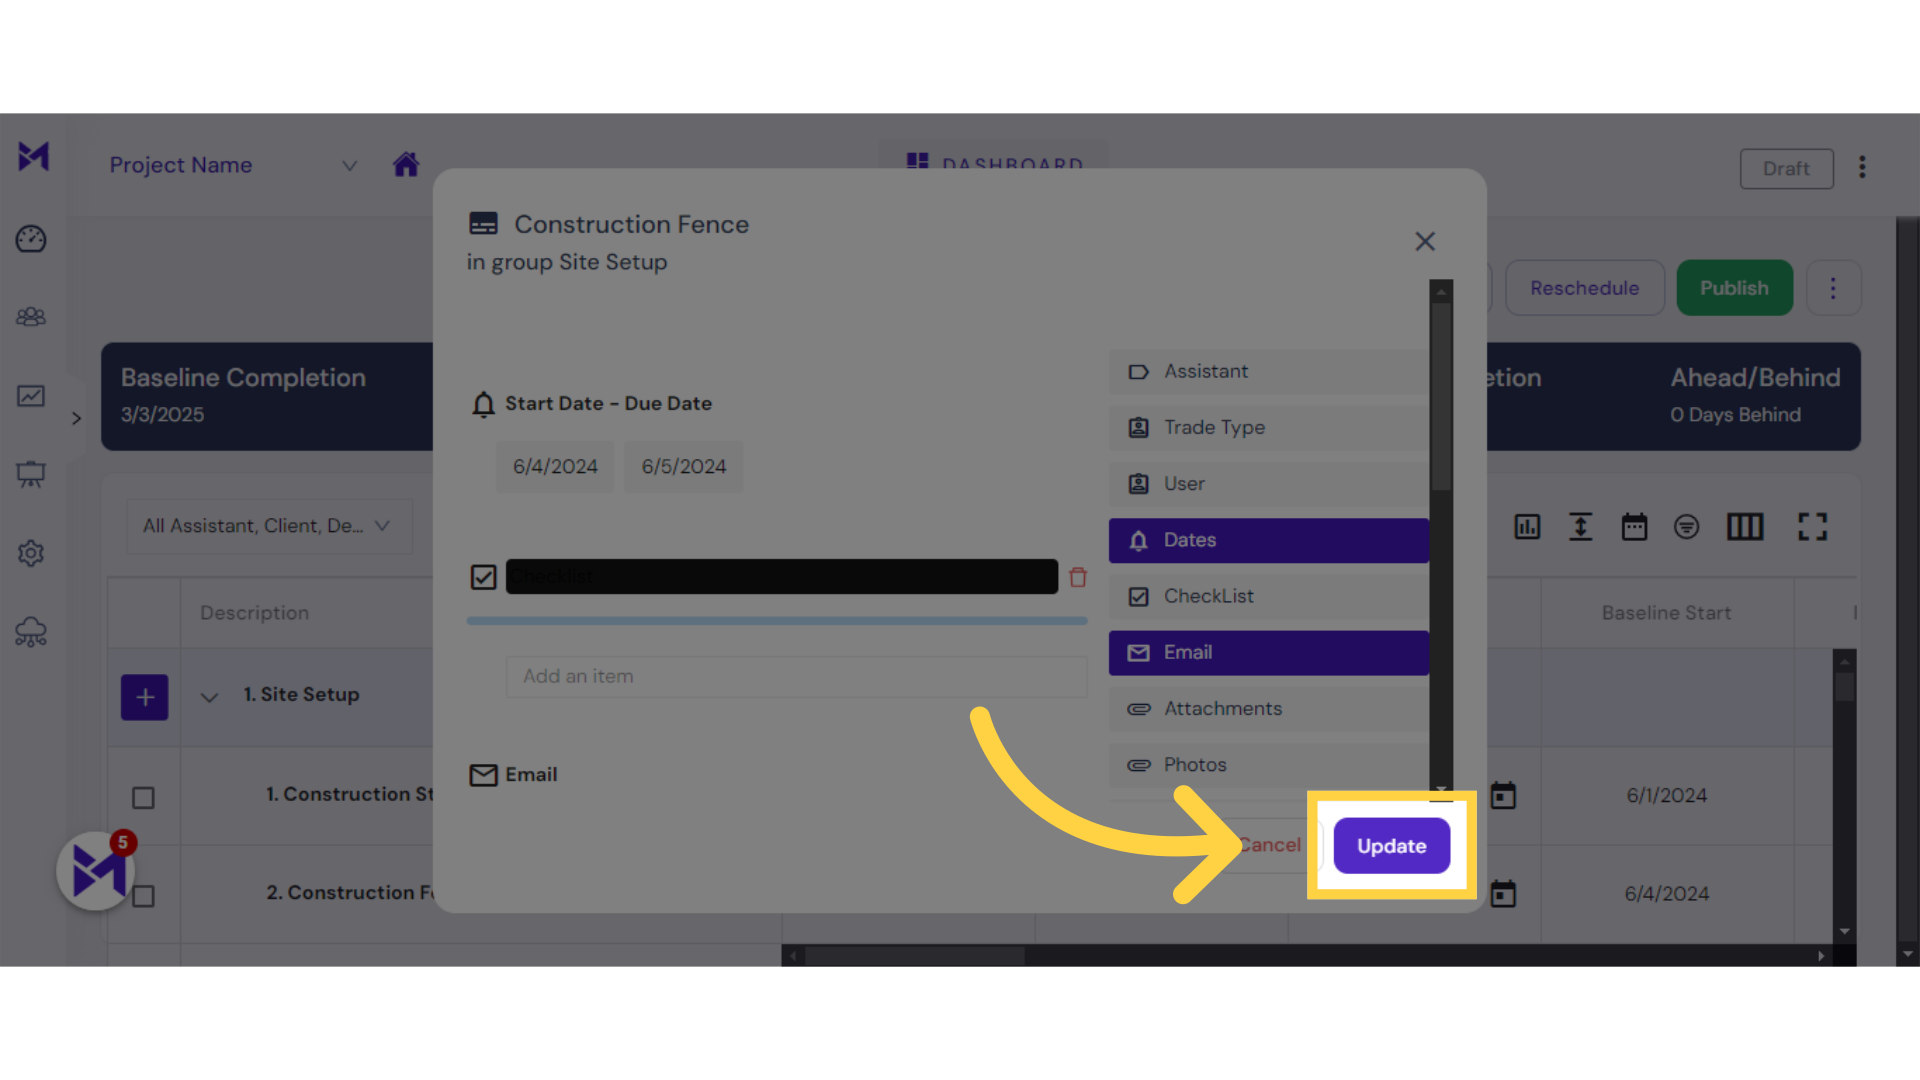Click the Update button
Image resolution: width=1920 pixels, height=1080 pixels.
1391,845
